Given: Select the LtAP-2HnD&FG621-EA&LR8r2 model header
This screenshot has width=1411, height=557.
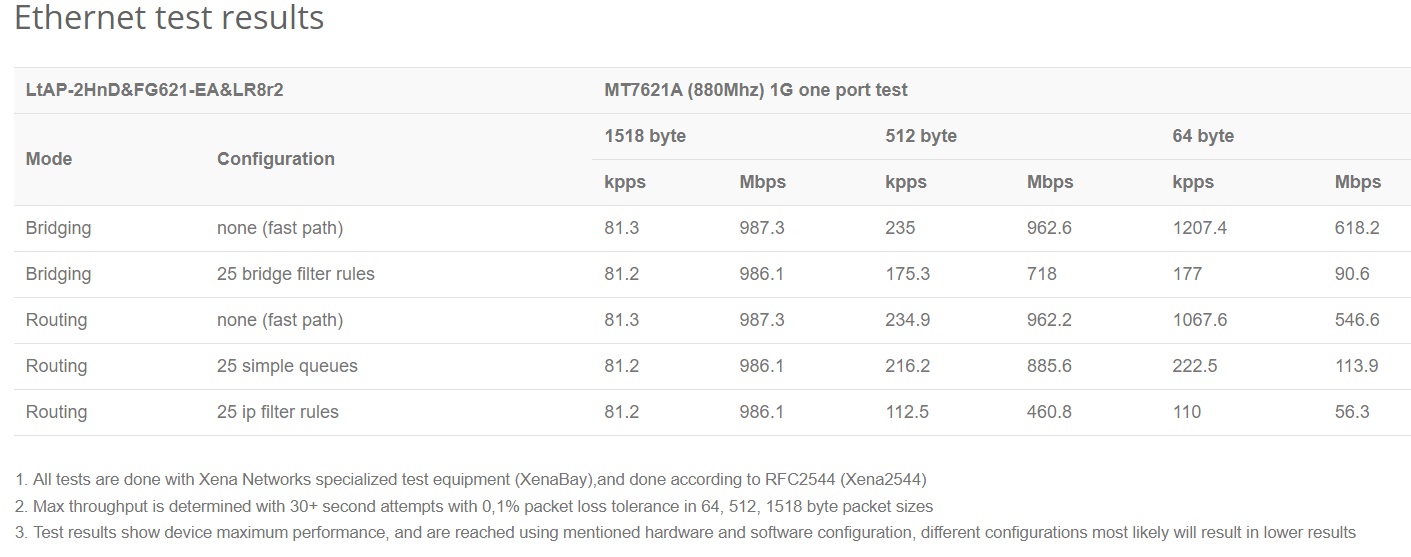Looking at the screenshot, I should pos(155,90).
